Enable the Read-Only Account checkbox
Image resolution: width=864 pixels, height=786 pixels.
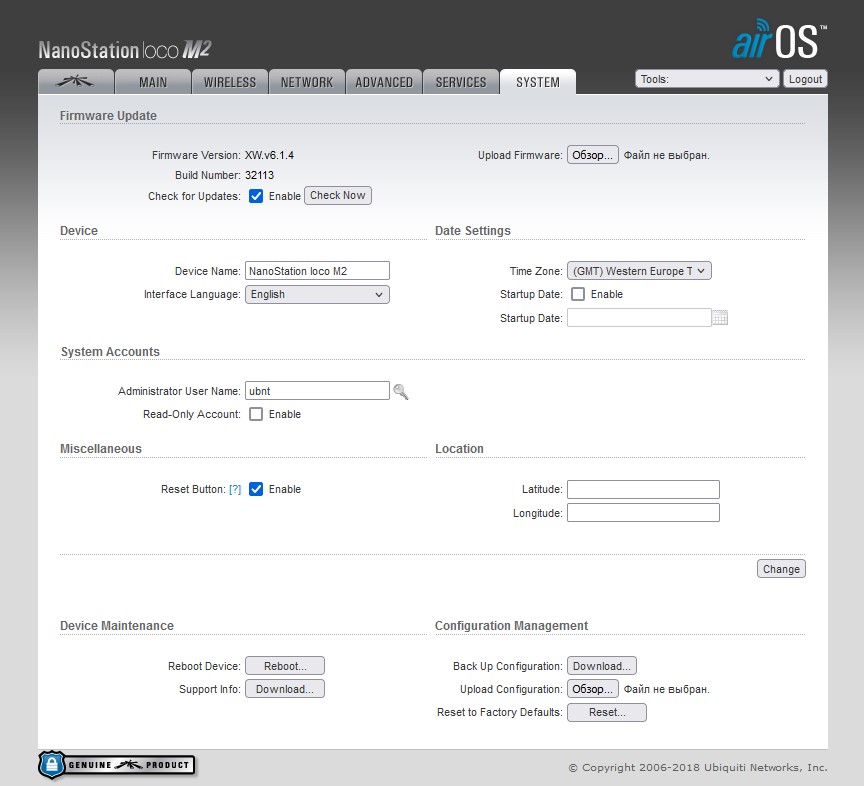[256, 414]
